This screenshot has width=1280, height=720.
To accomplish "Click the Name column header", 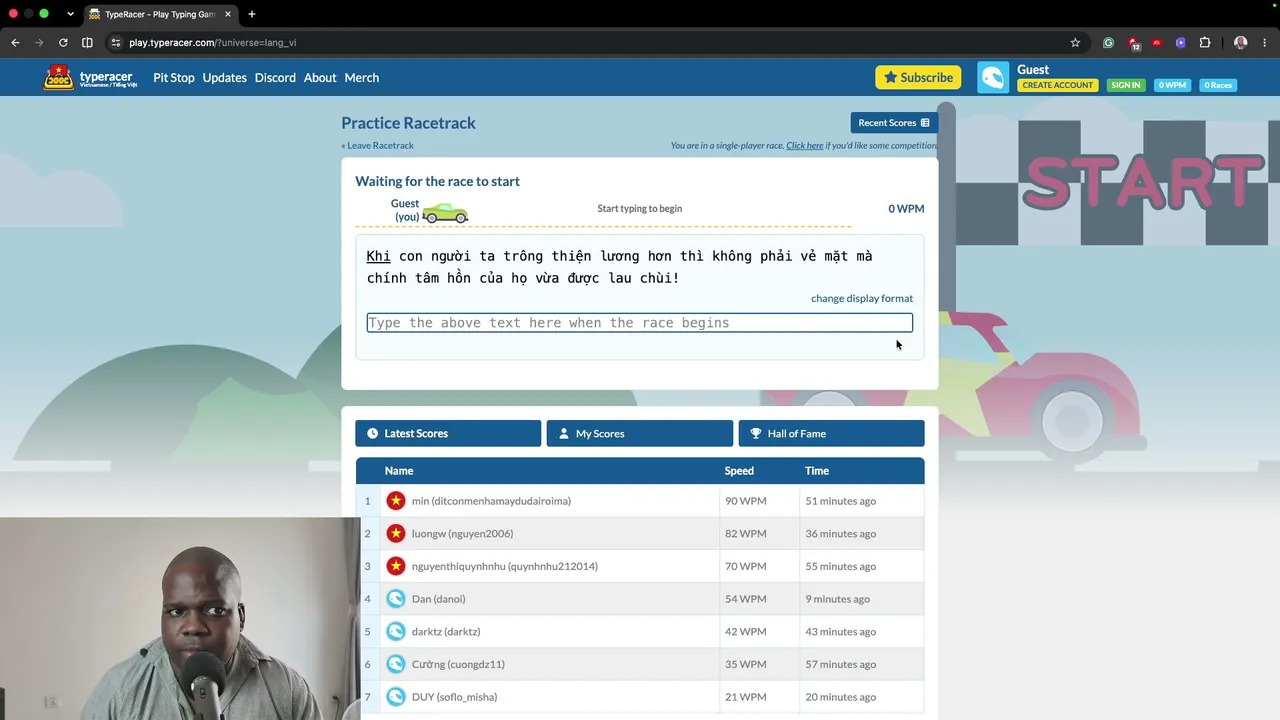I will click(399, 471).
